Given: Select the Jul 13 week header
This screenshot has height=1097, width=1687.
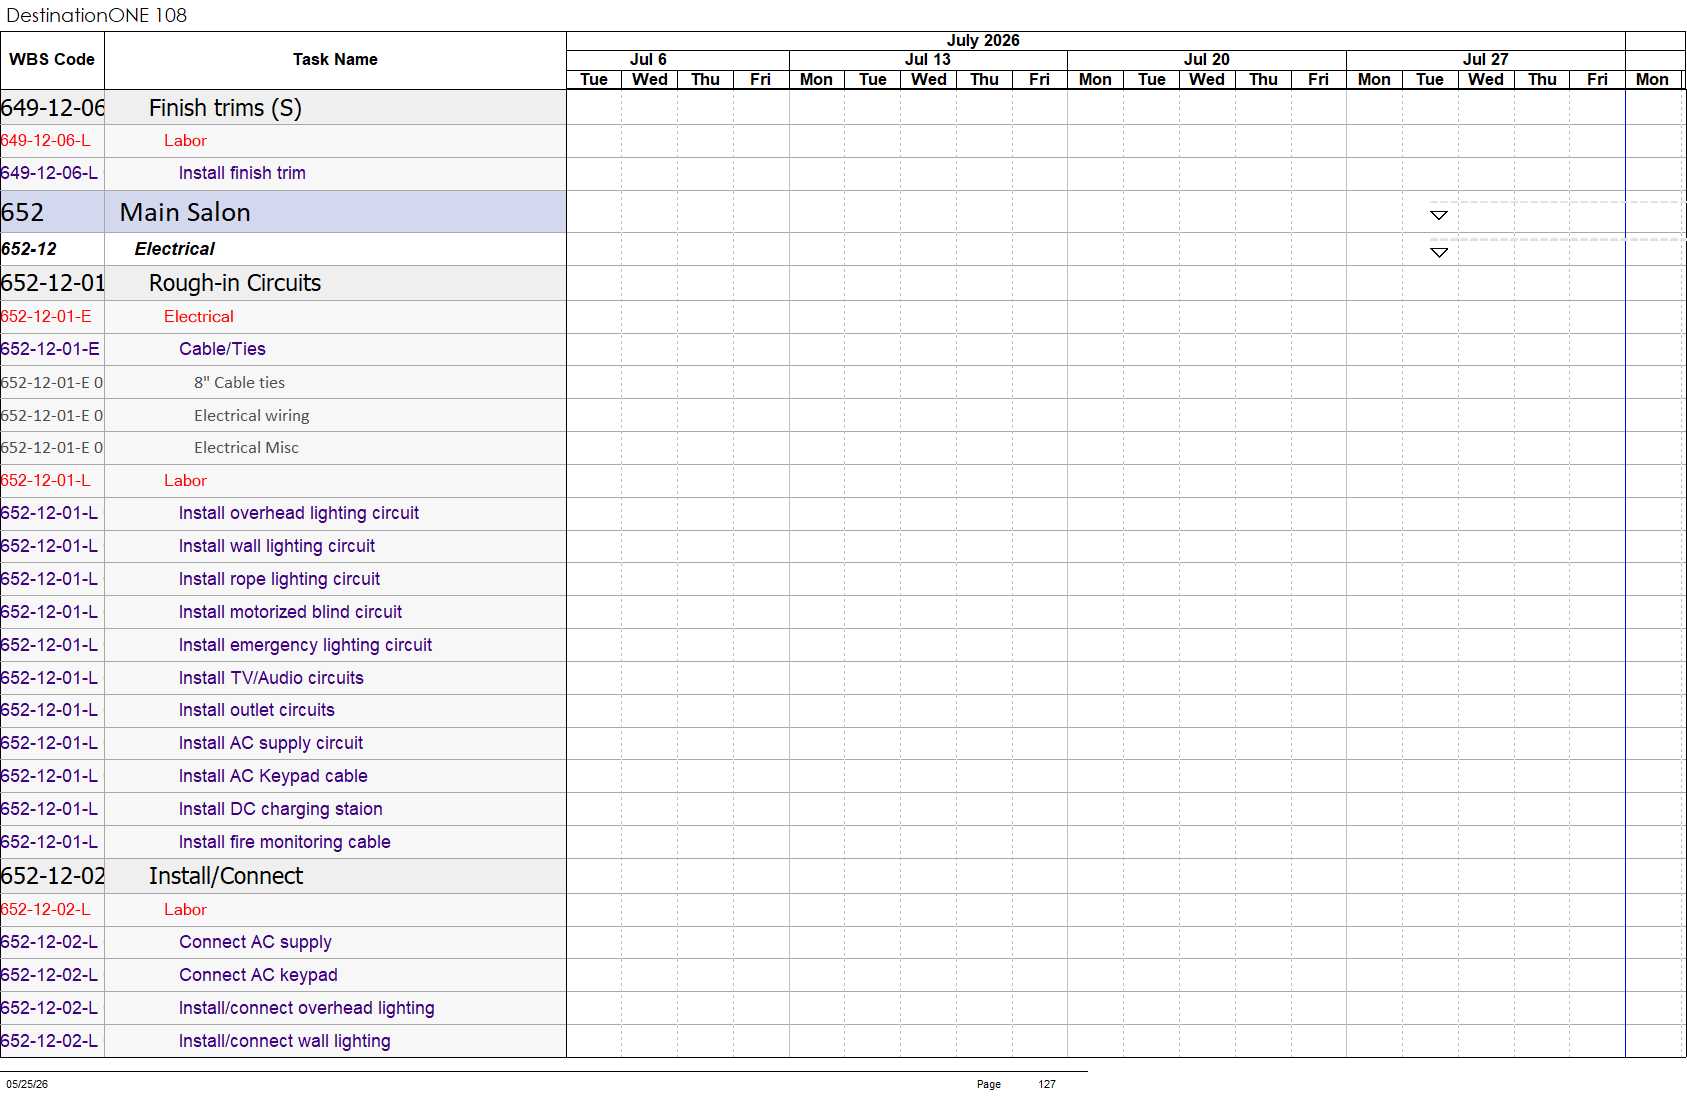Looking at the screenshot, I should tap(928, 60).
